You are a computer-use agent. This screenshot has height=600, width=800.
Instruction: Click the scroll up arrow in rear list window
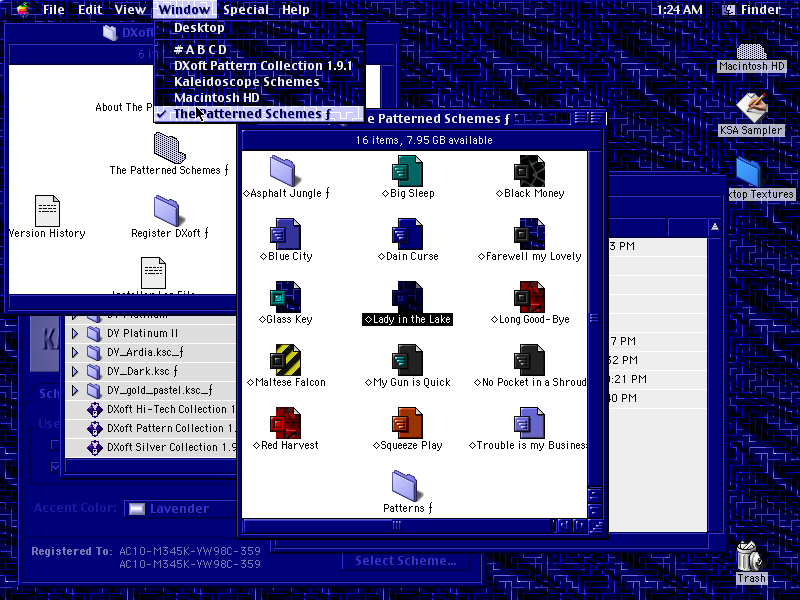[x=715, y=227]
